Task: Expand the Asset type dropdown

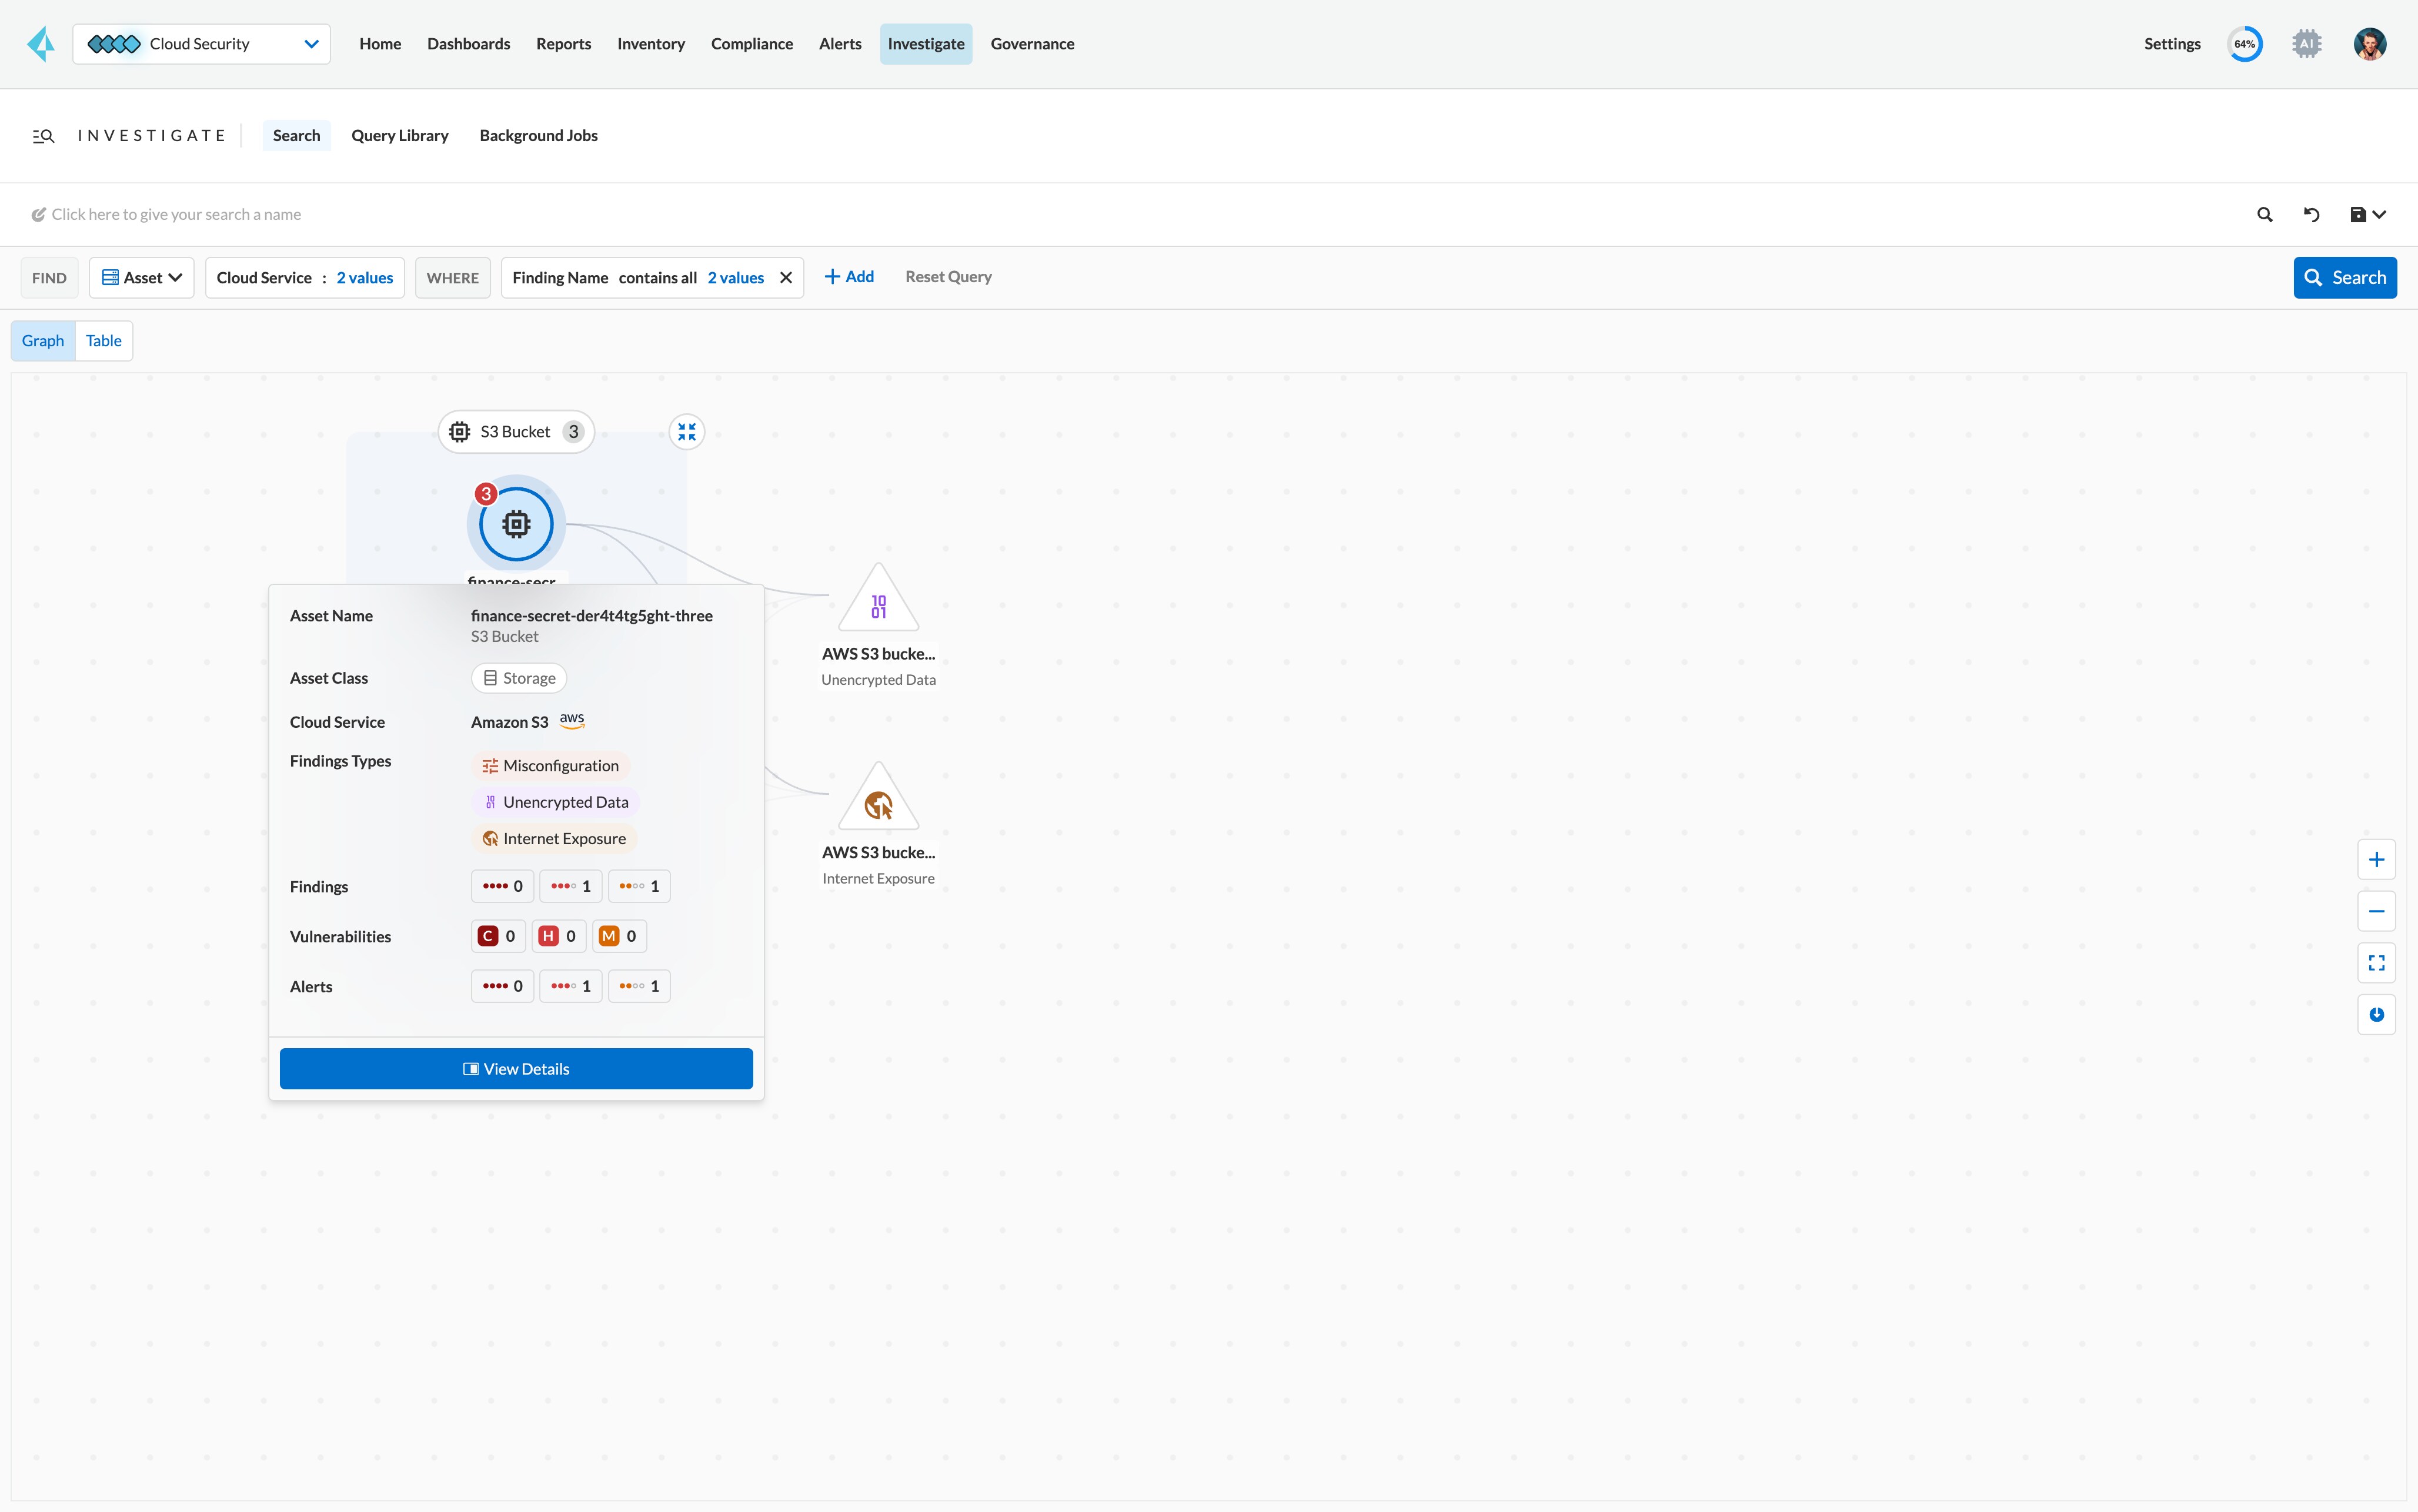Action: coord(142,278)
